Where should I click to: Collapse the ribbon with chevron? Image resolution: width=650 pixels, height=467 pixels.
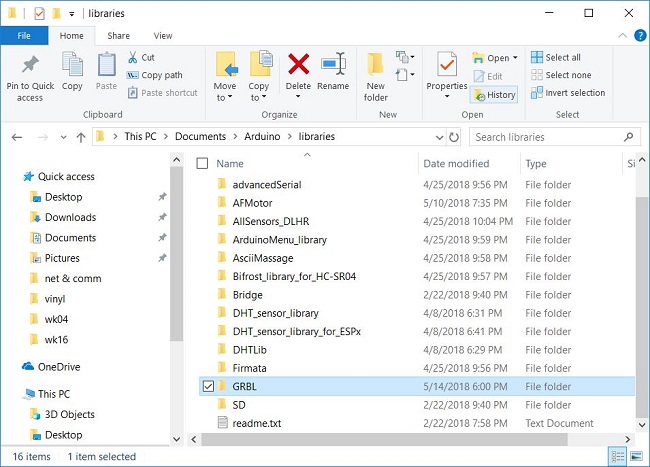coord(622,36)
